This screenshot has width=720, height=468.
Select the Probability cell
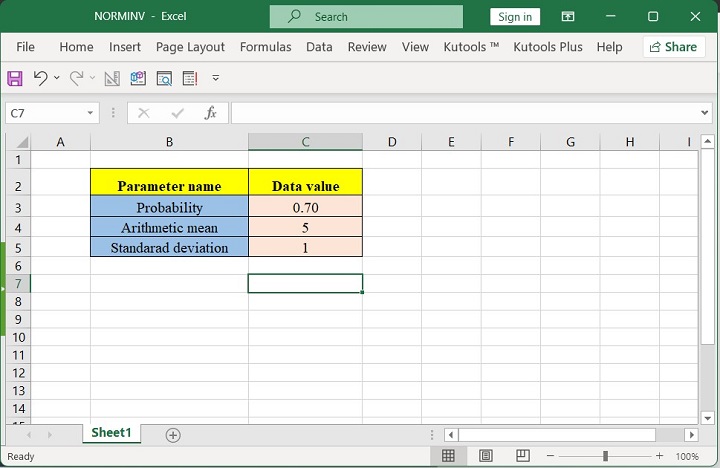(x=169, y=206)
